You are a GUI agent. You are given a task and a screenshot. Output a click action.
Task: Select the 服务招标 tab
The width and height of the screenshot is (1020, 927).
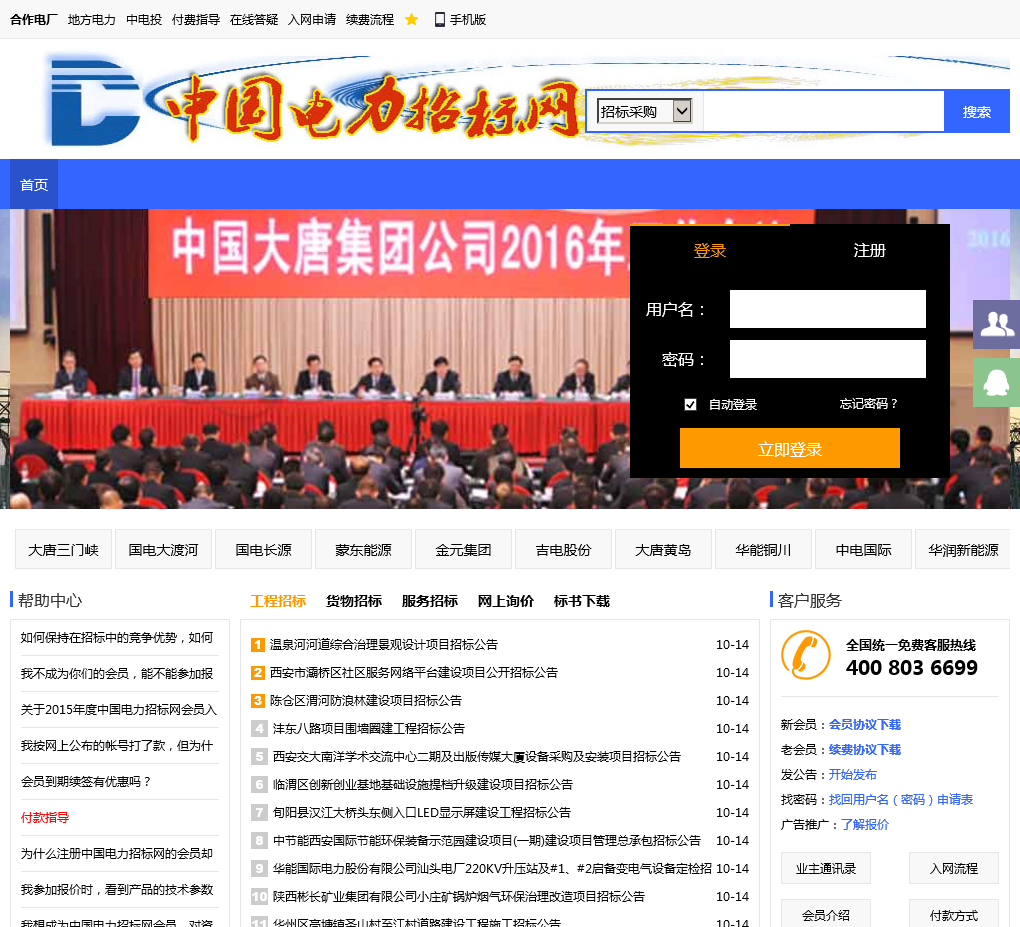tap(429, 600)
